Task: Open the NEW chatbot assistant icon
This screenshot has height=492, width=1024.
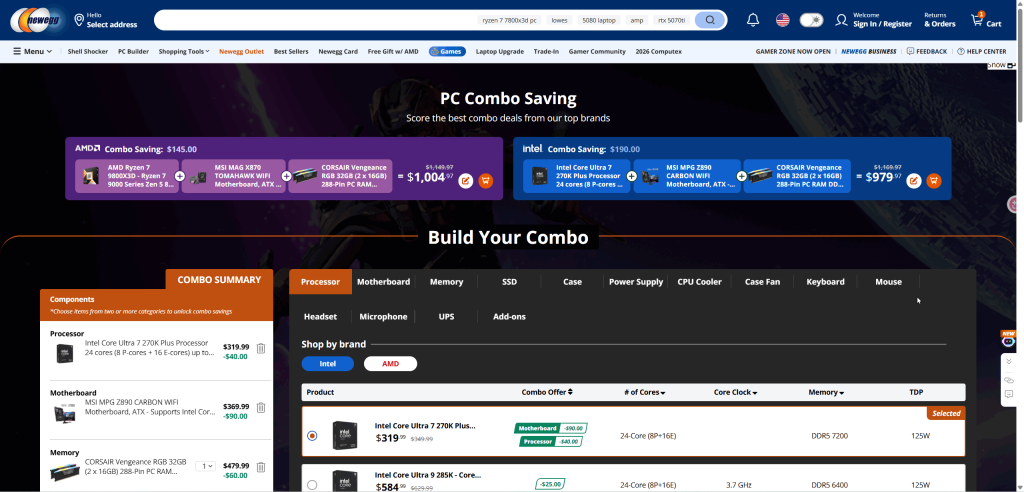Action: [1009, 339]
